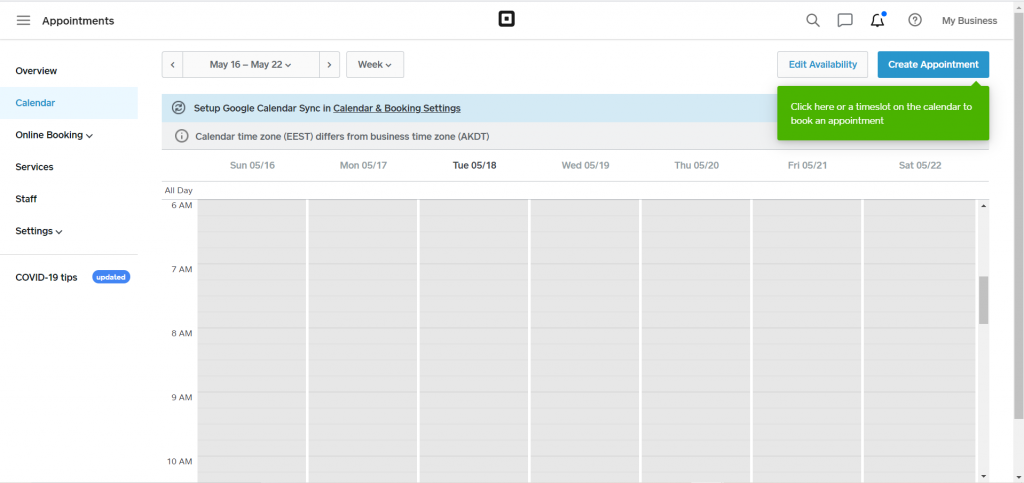Click the Square logo icon
The image size is (1024, 483).
point(507,20)
